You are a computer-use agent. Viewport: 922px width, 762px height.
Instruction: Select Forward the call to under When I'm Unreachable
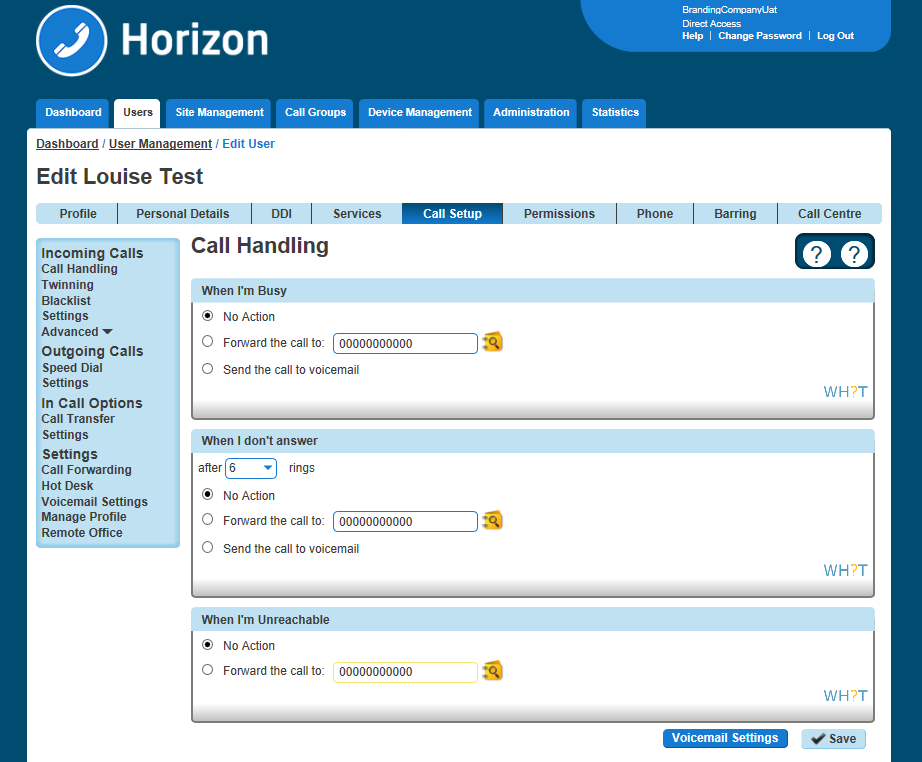click(208, 670)
